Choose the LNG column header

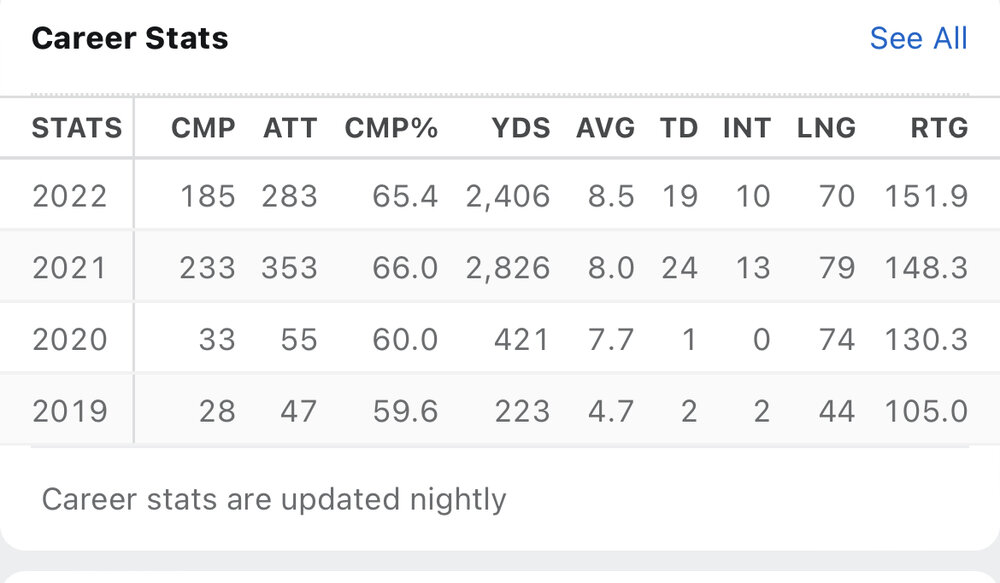(x=826, y=128)
